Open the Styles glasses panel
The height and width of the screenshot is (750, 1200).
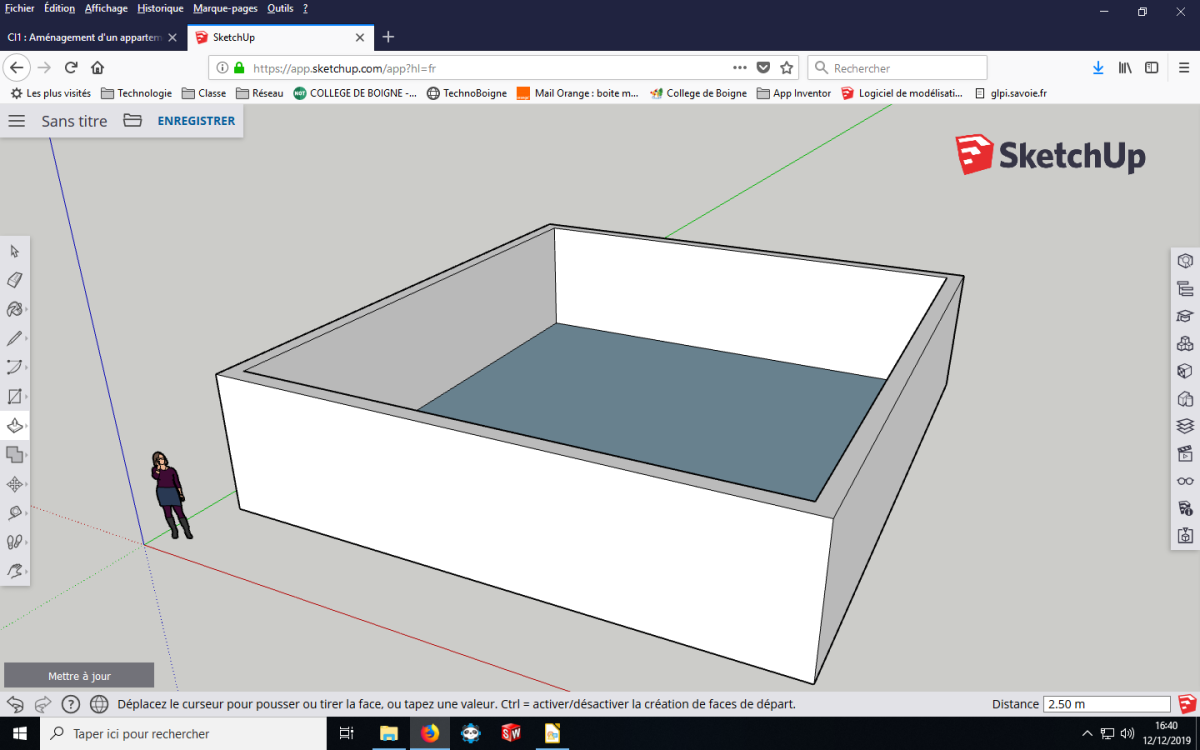(1185, 481)
